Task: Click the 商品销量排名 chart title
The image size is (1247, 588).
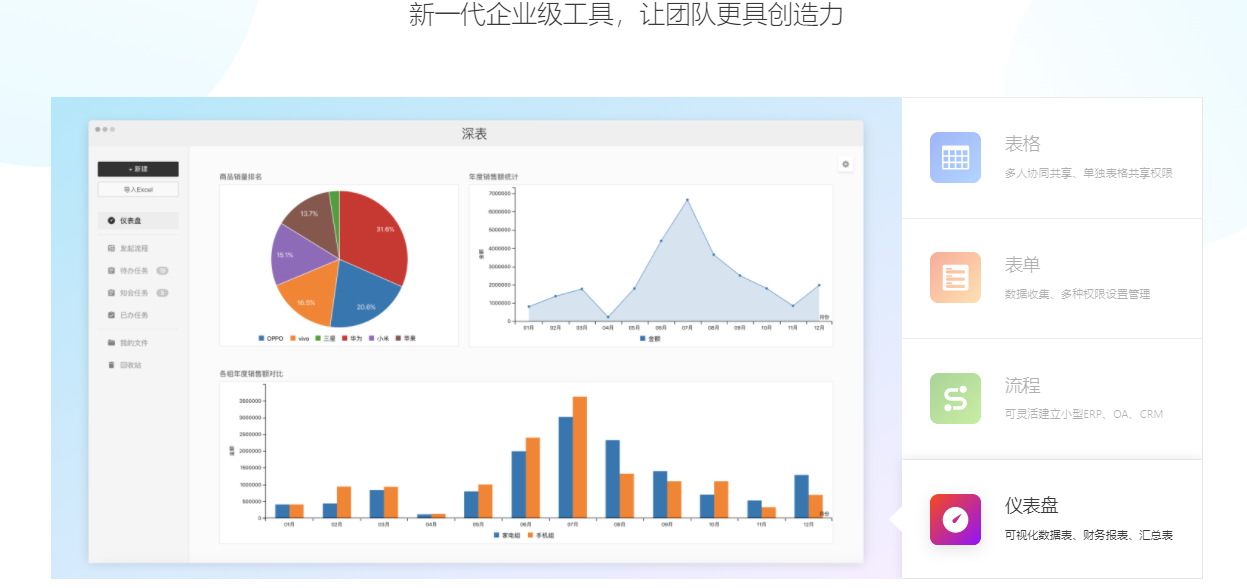Action: coord(241,177)
